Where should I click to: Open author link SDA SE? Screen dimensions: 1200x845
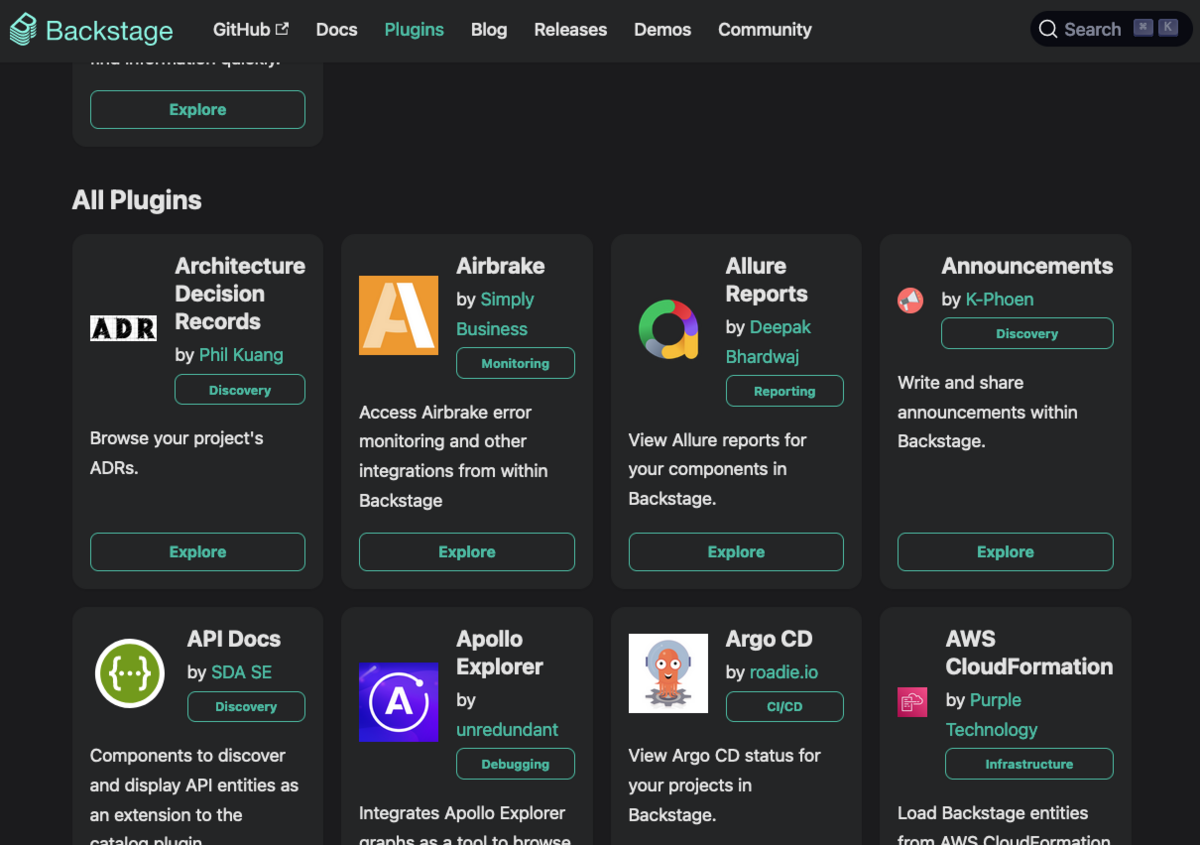point(241,672)
